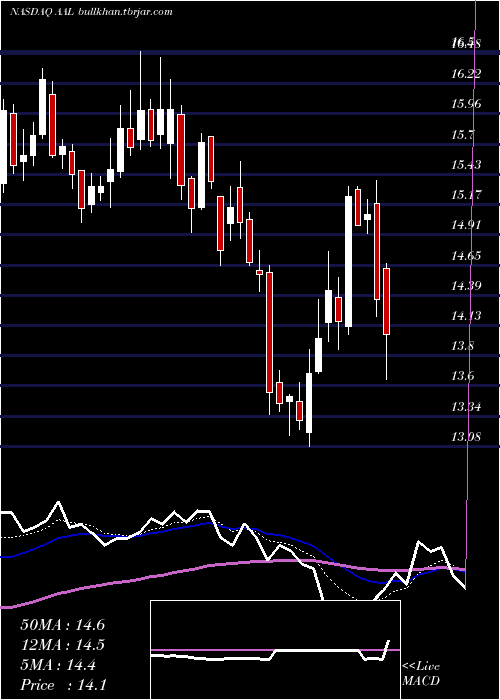The height and width of the screenshot is (700, 500).
Task: Click the 16.22 price axis label
Action: 466,73
